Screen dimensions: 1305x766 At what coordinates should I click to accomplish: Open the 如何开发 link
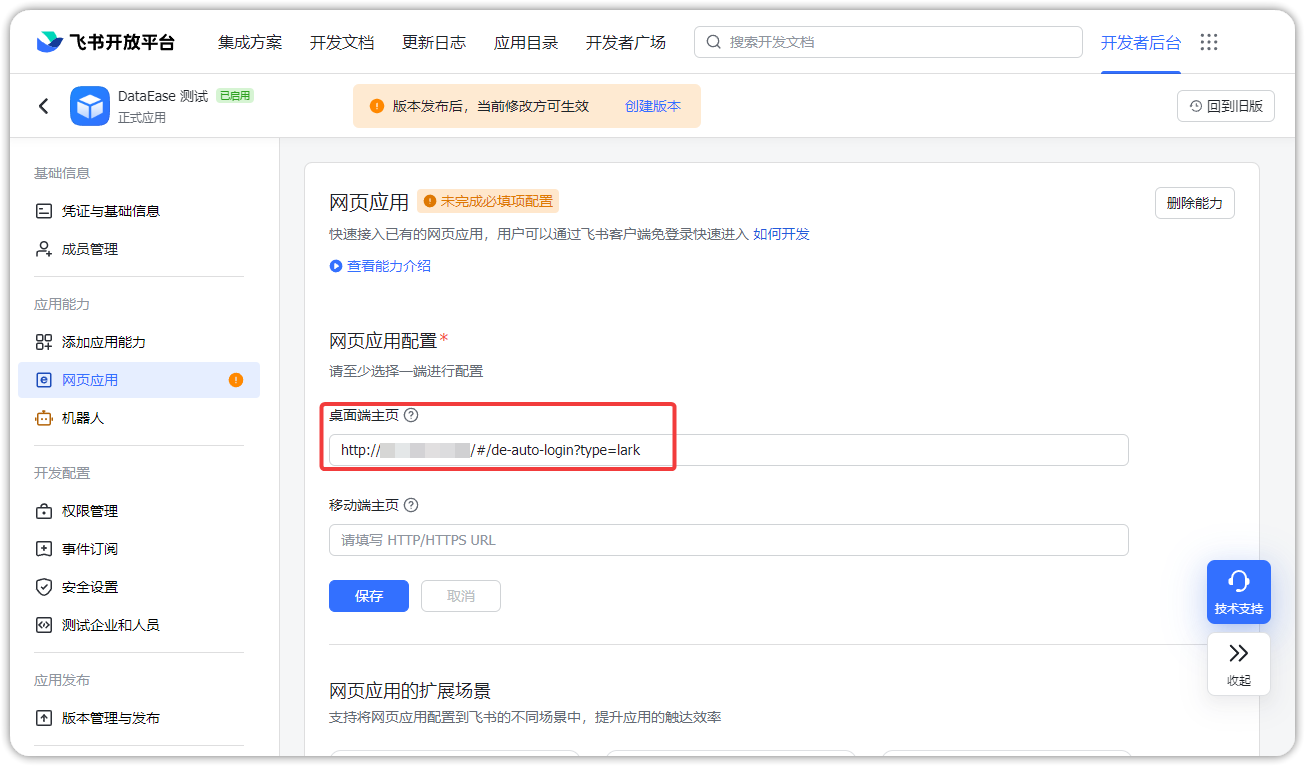[781, 234]
